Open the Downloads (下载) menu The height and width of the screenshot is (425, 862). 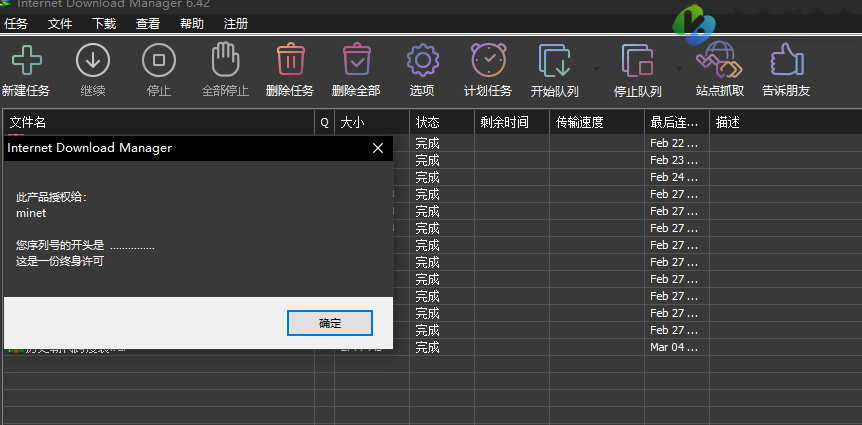click(103, 23)
